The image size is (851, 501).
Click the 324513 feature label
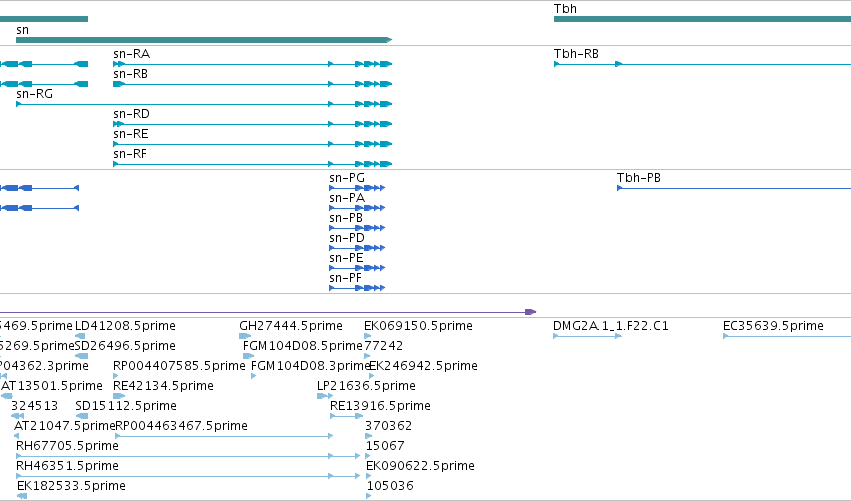pos(34,406)
